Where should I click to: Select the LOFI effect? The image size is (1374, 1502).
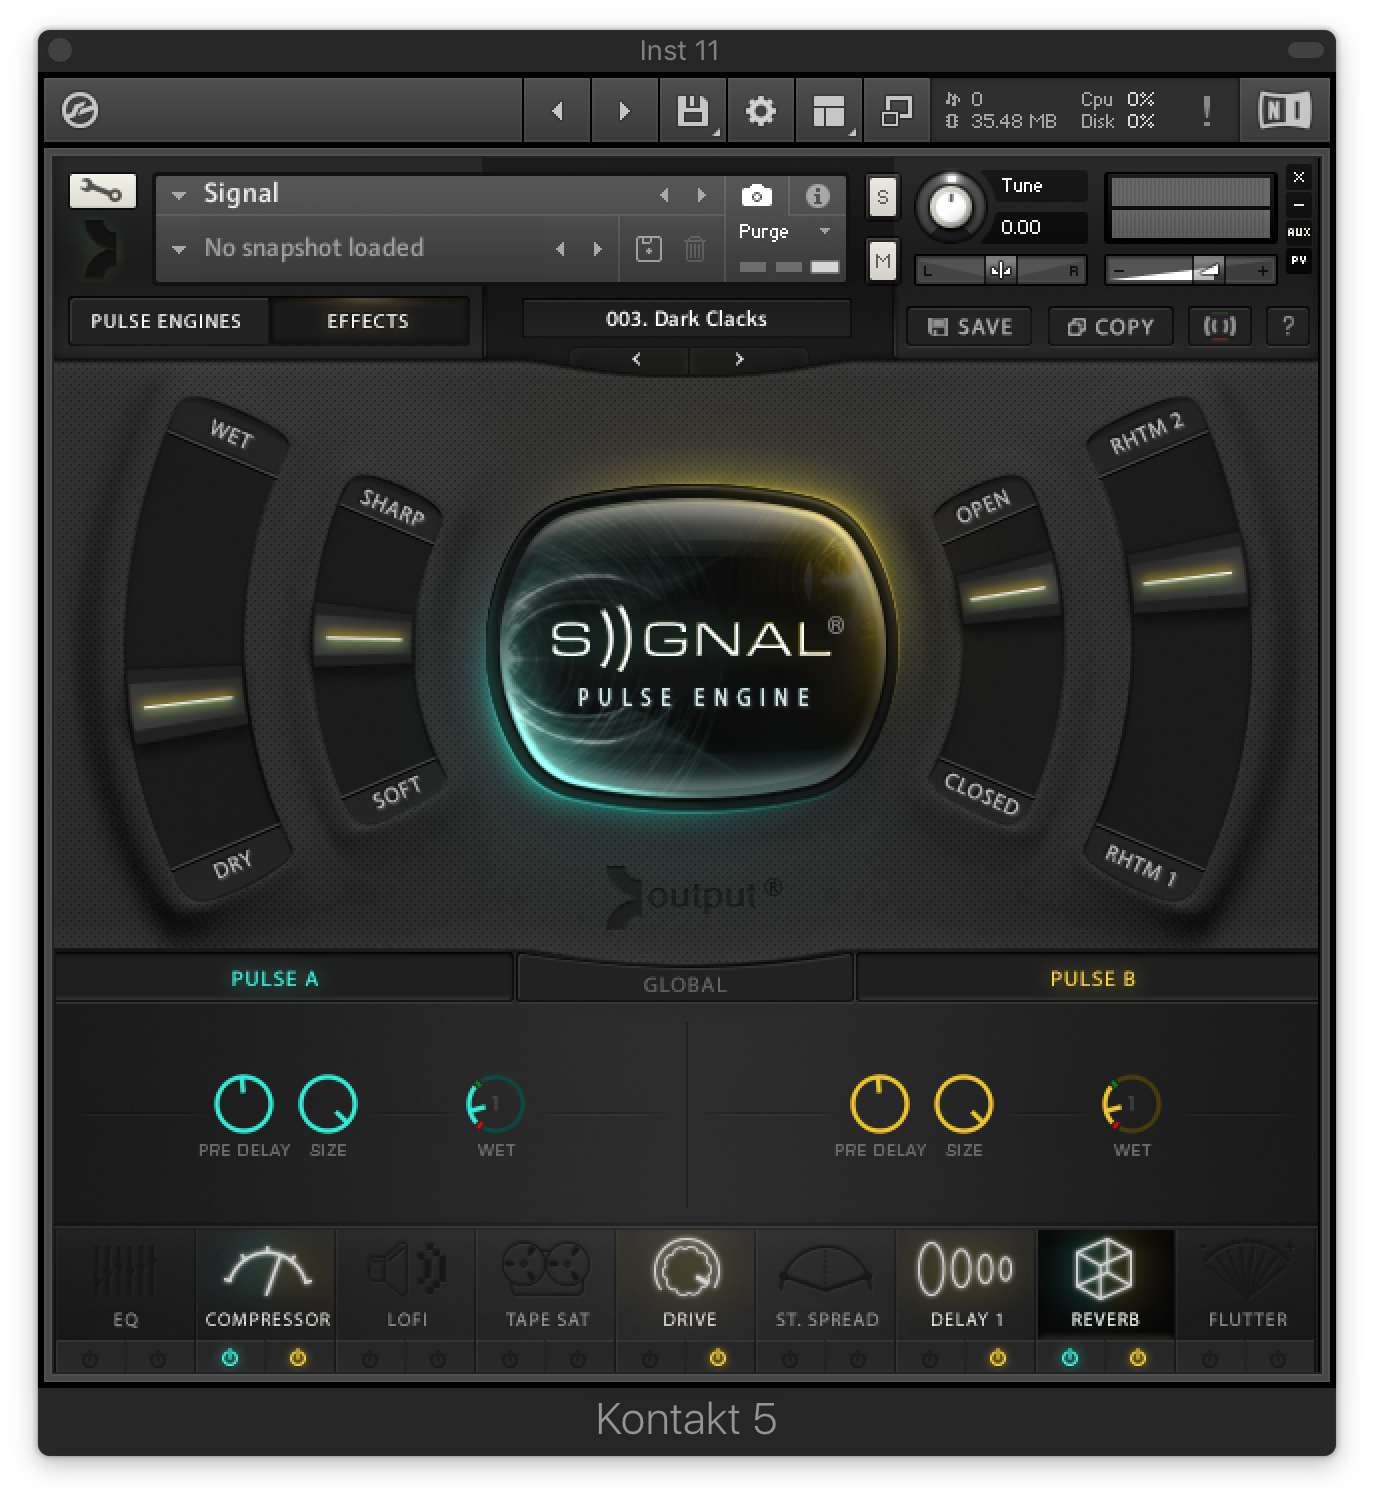(x=406, y=1284)
